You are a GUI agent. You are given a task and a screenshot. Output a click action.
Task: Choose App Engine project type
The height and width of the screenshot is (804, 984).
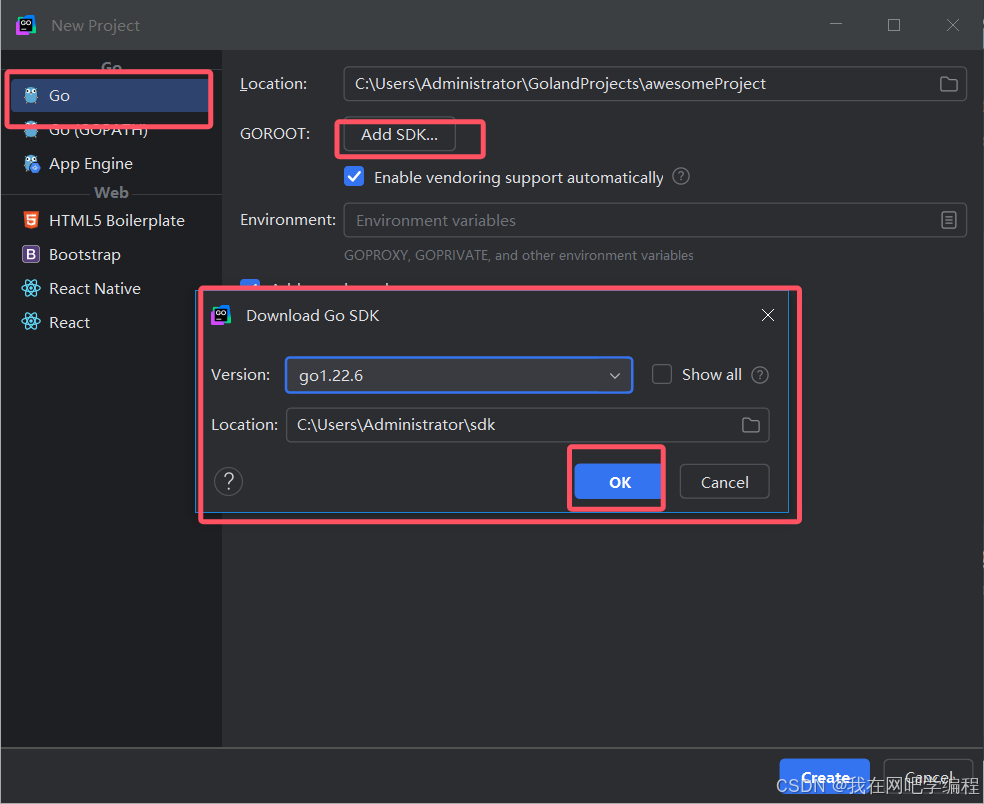(x=90, y=164)
